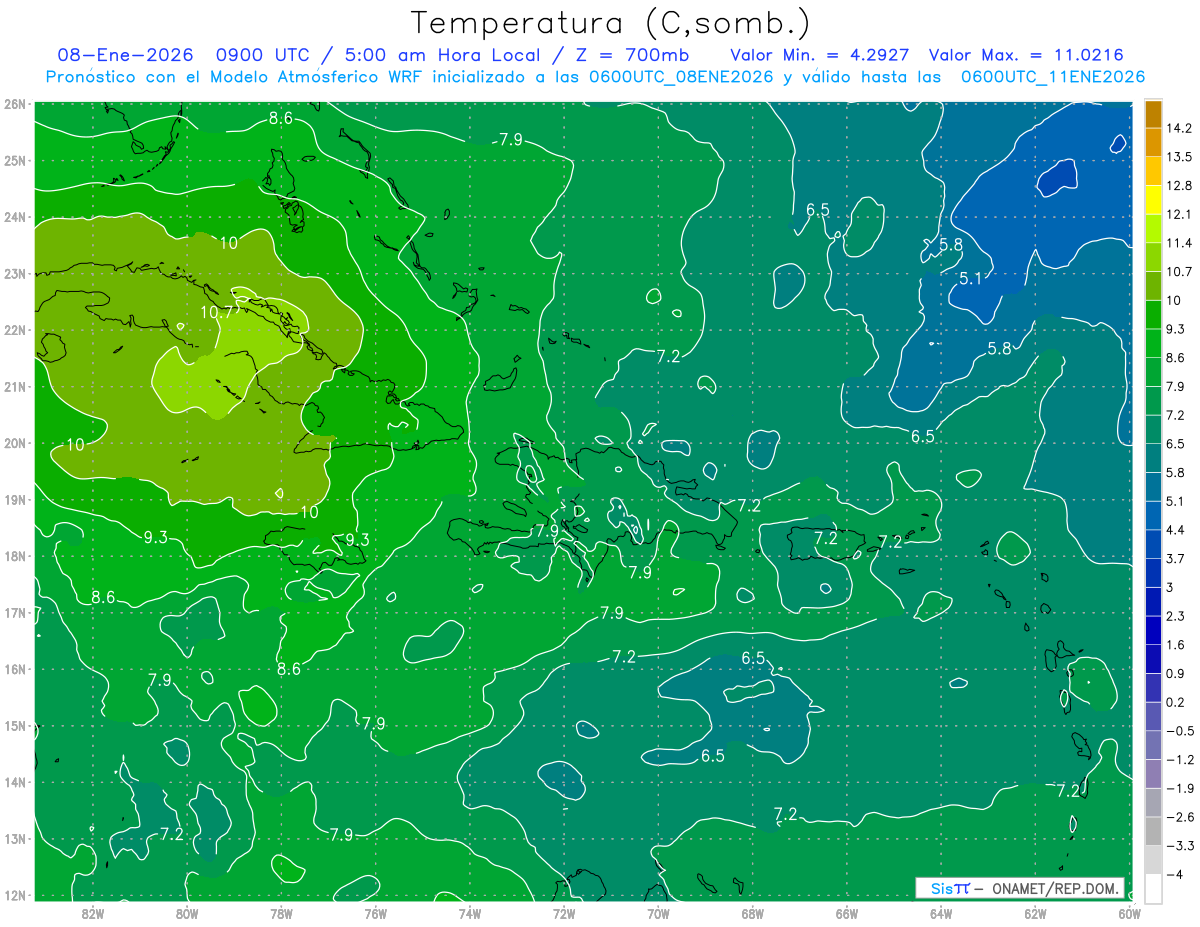The height and width of the screenshot is (927, 1200).
Task: Click the longitude axis label "78W"
Action: 281,912
